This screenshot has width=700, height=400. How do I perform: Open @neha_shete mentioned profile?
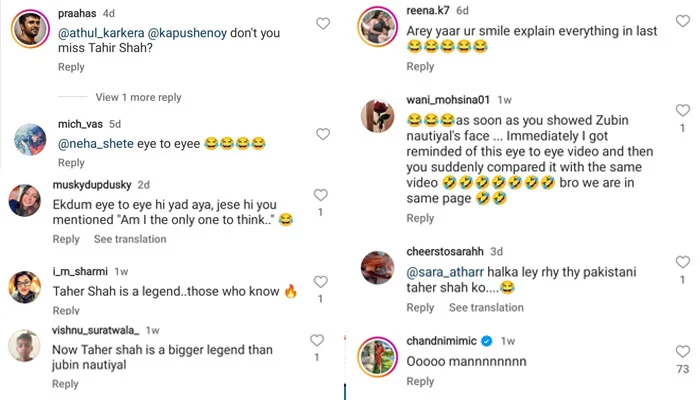pyautogui.click(x=96, y=144)
